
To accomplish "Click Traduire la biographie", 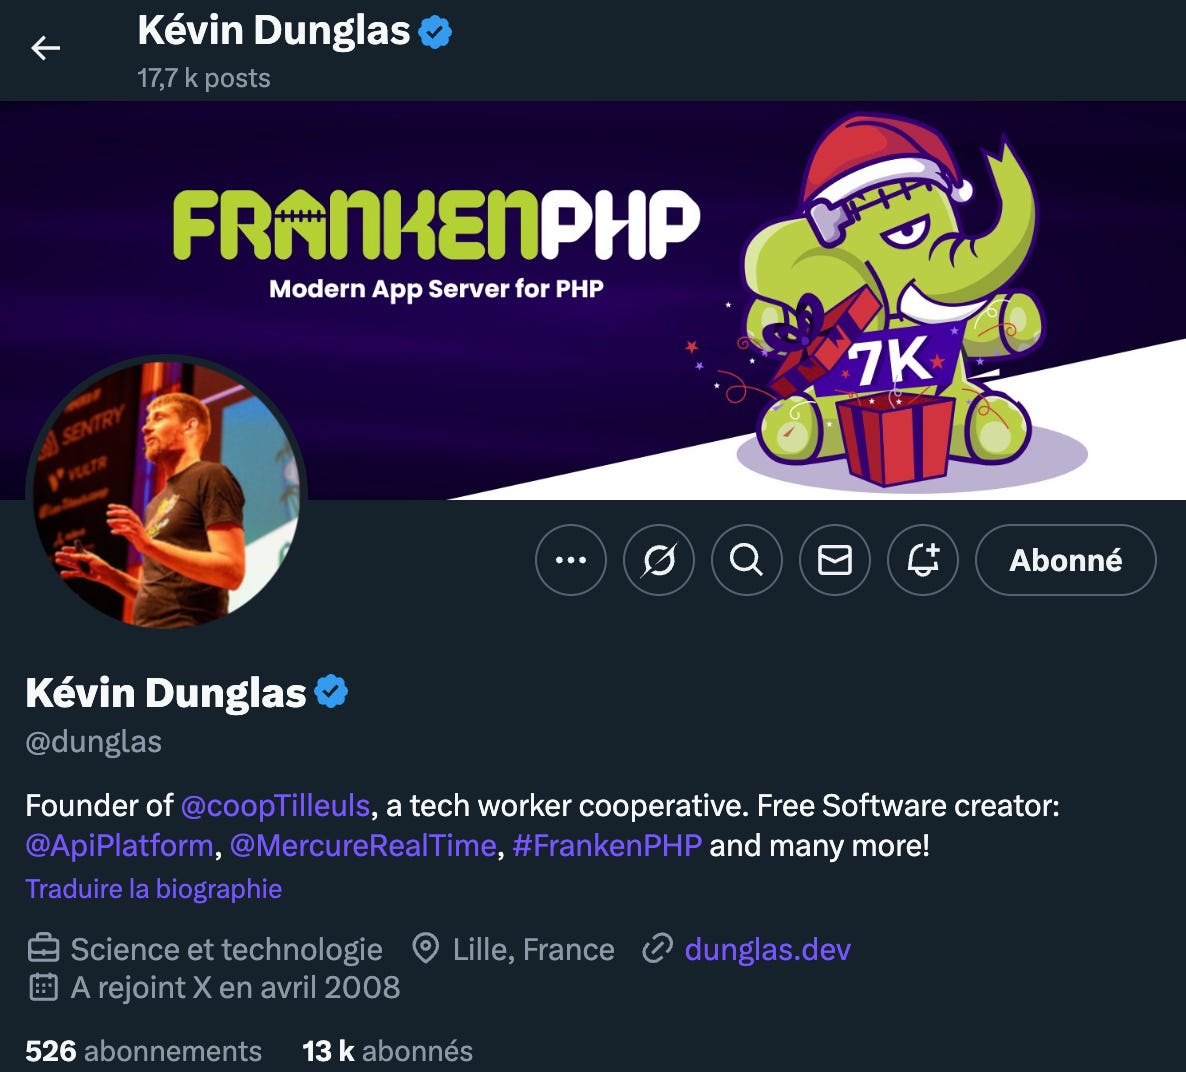I will [154, 889].
